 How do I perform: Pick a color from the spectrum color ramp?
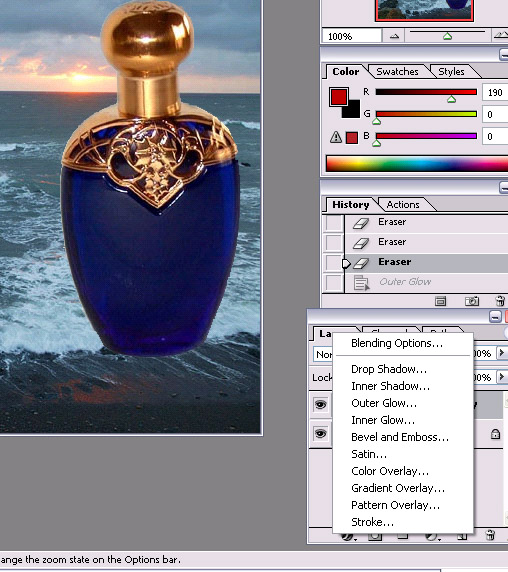(417, 163)
